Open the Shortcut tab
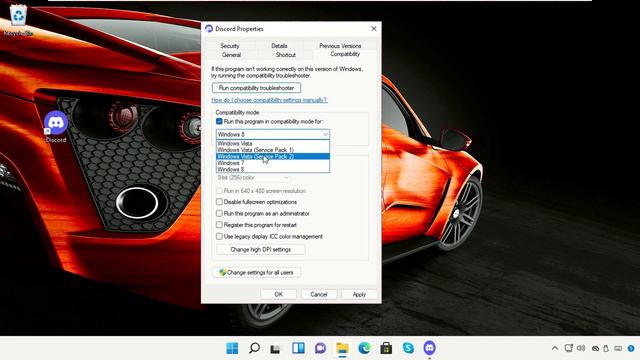The height and width of the screenshot is (360, 640). point(285,55)
